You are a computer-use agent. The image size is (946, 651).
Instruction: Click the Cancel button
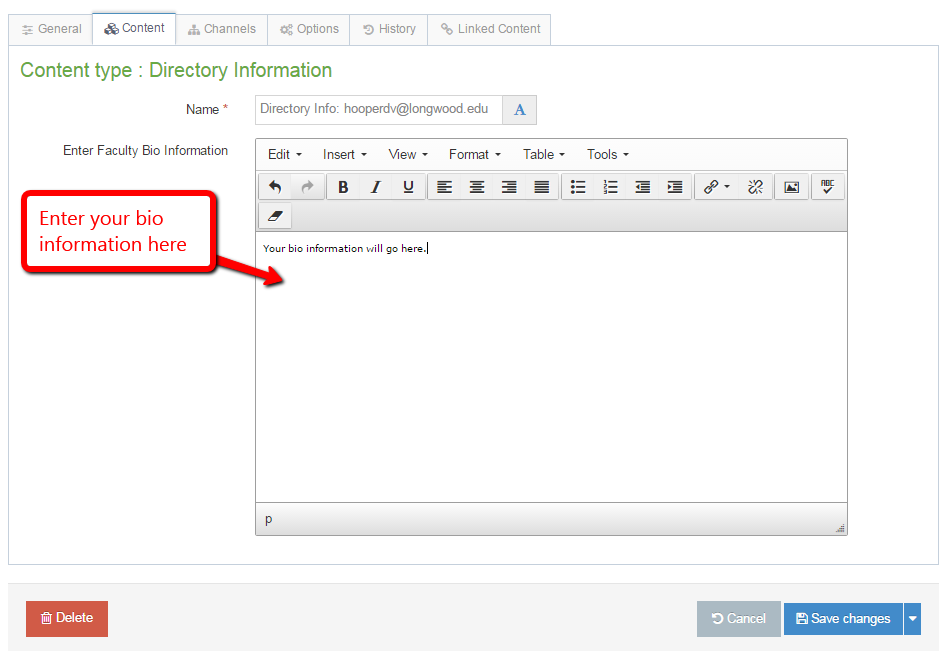[x=738, y=618]
